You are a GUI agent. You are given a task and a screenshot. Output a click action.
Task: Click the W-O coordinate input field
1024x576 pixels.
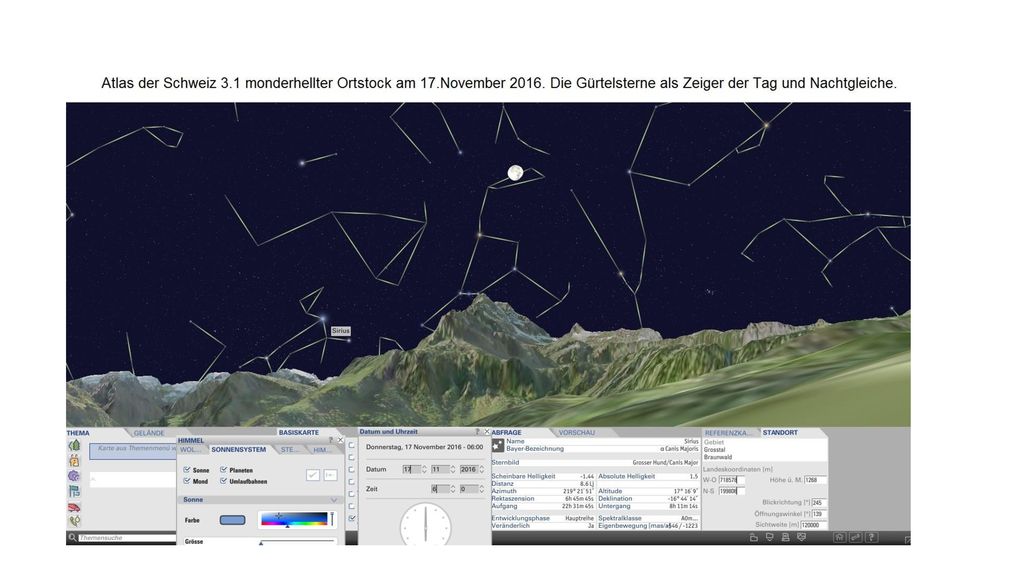731,480
